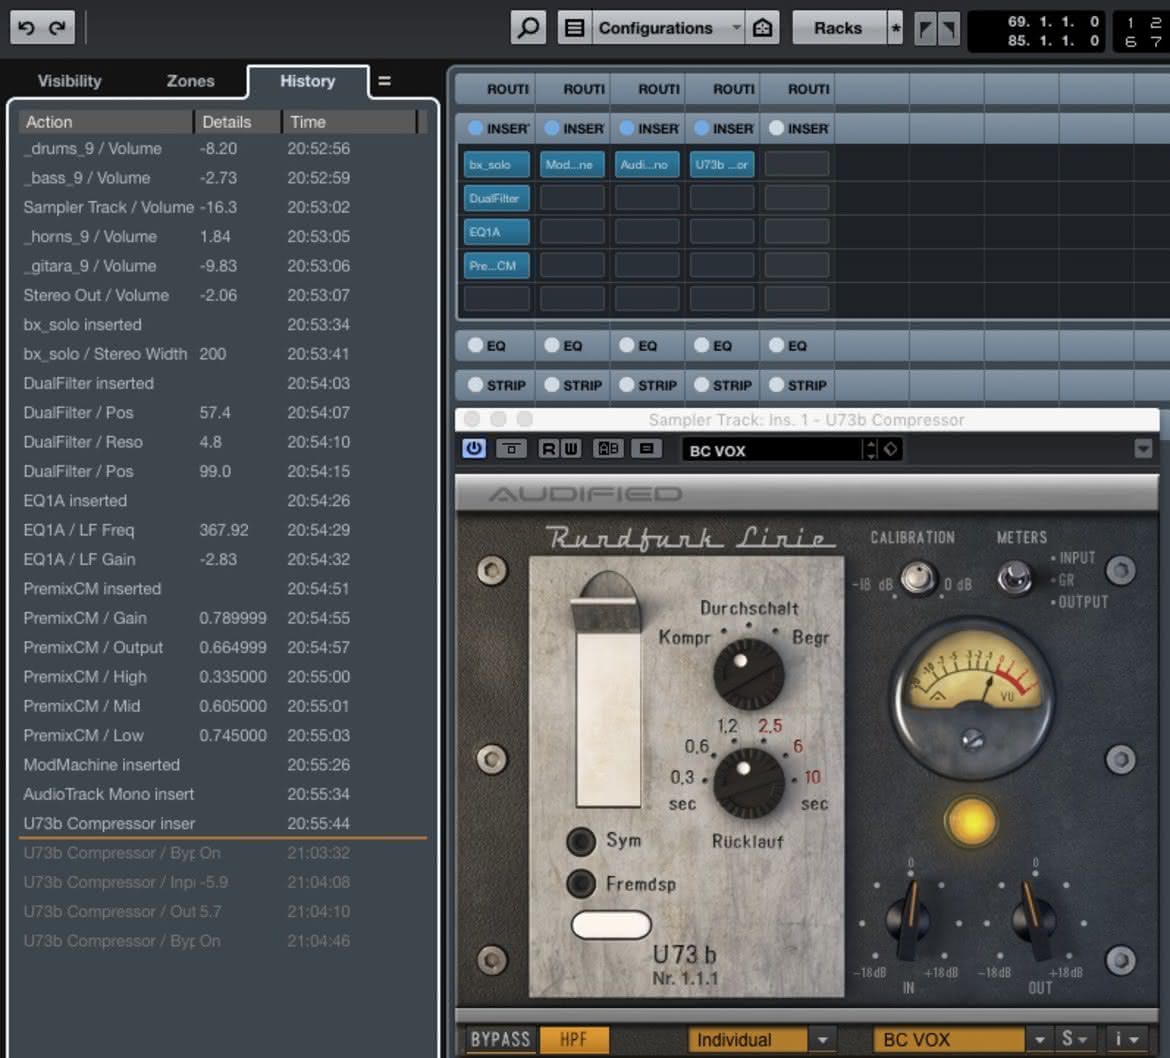Select history entry U73b Compressor inser
The image size is (1170, 1058).
222,823
